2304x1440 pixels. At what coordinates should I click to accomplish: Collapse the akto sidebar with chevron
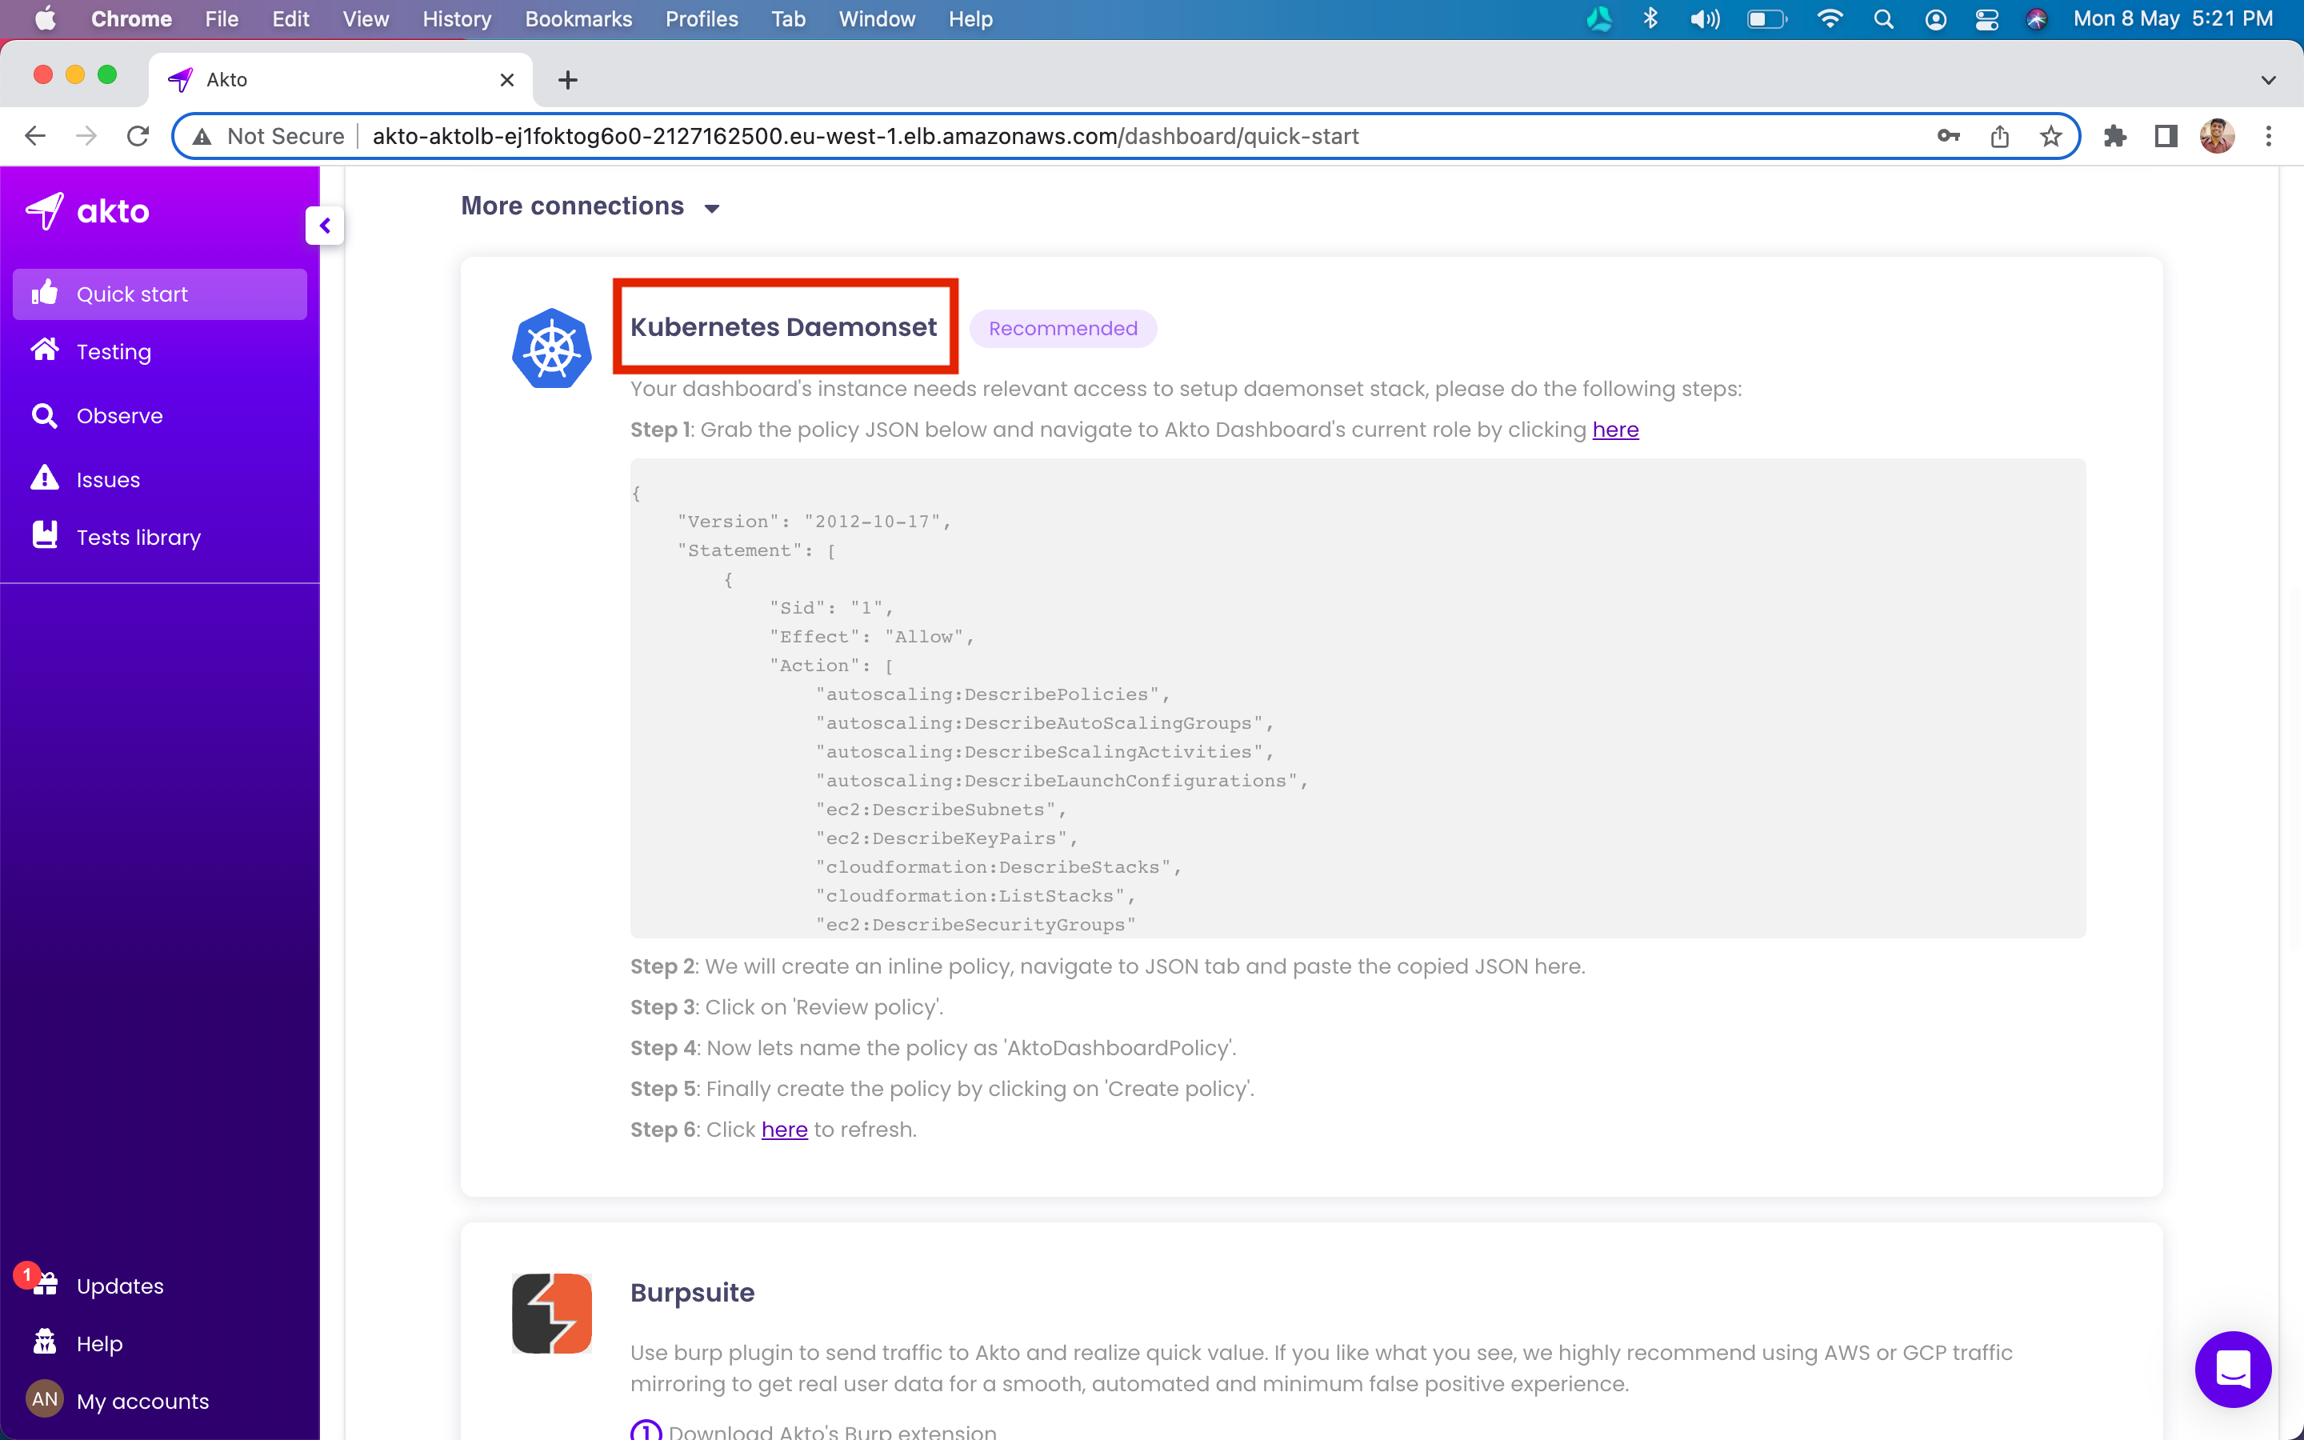point(325,226)
